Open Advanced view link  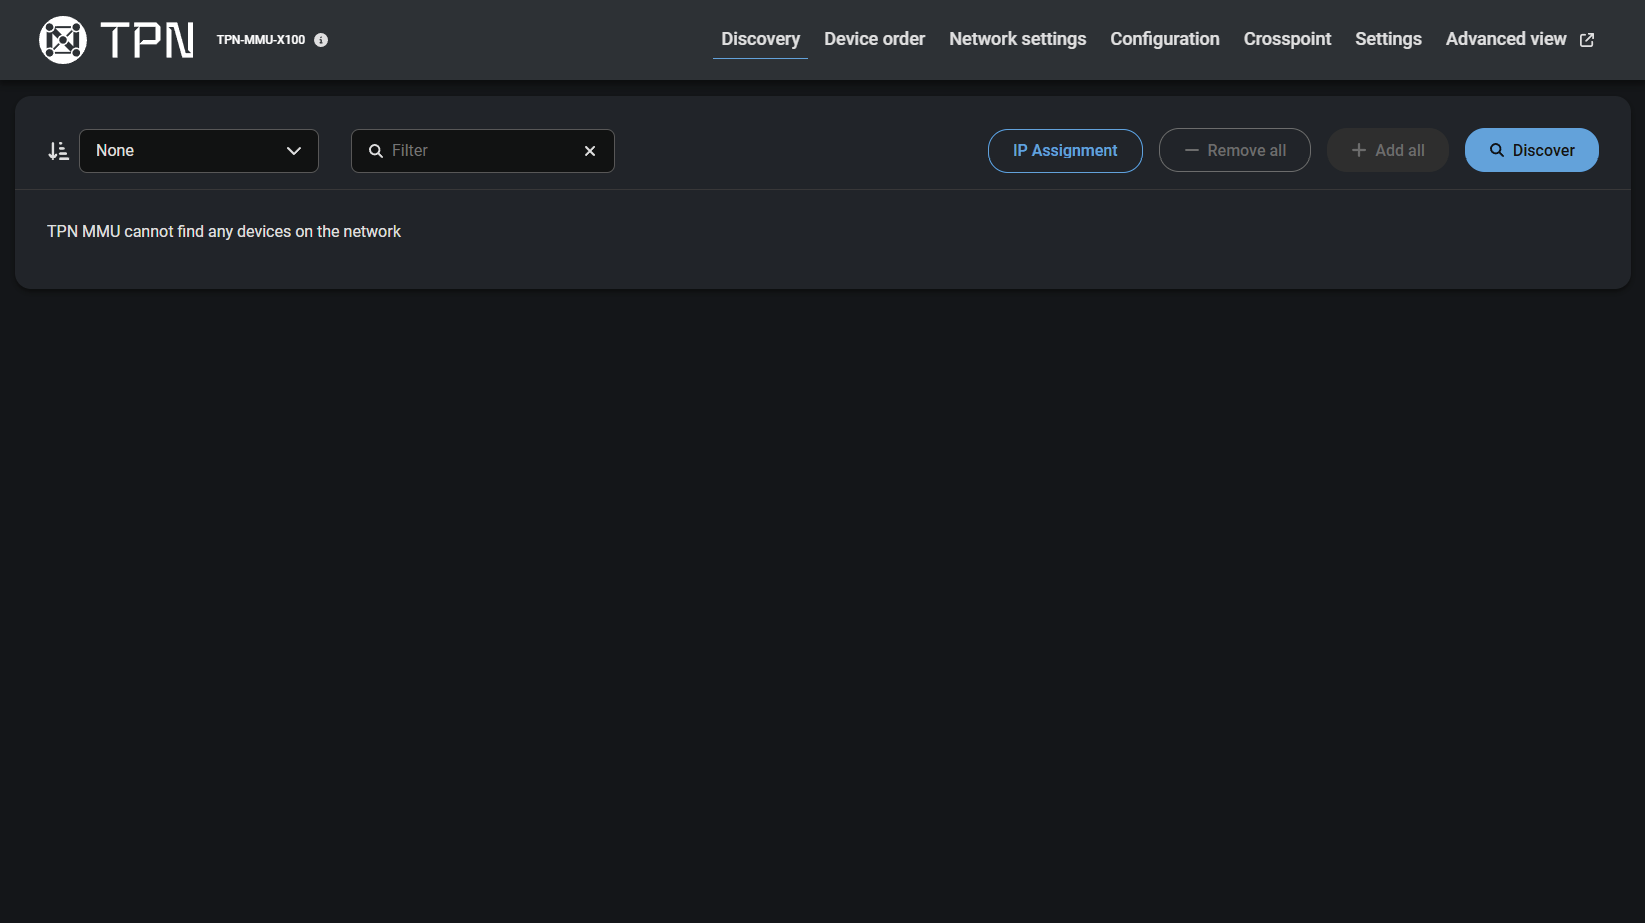pyautogui.click(x=1519, y=39)
